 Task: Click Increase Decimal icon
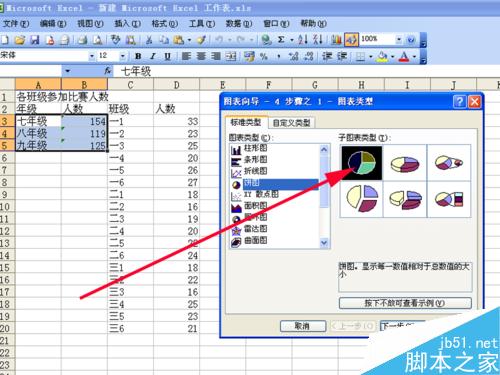(x=293, y=56)
